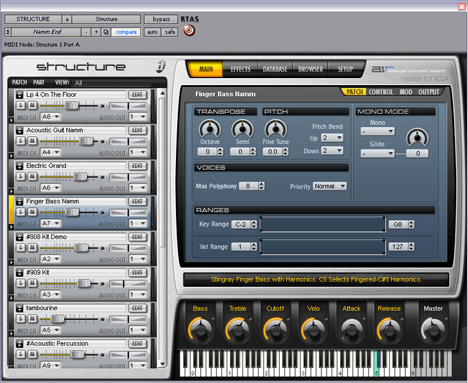Open the OUTPUT sub-tab
This screenshot has height=383, width=468.
[x=429, y=92]
